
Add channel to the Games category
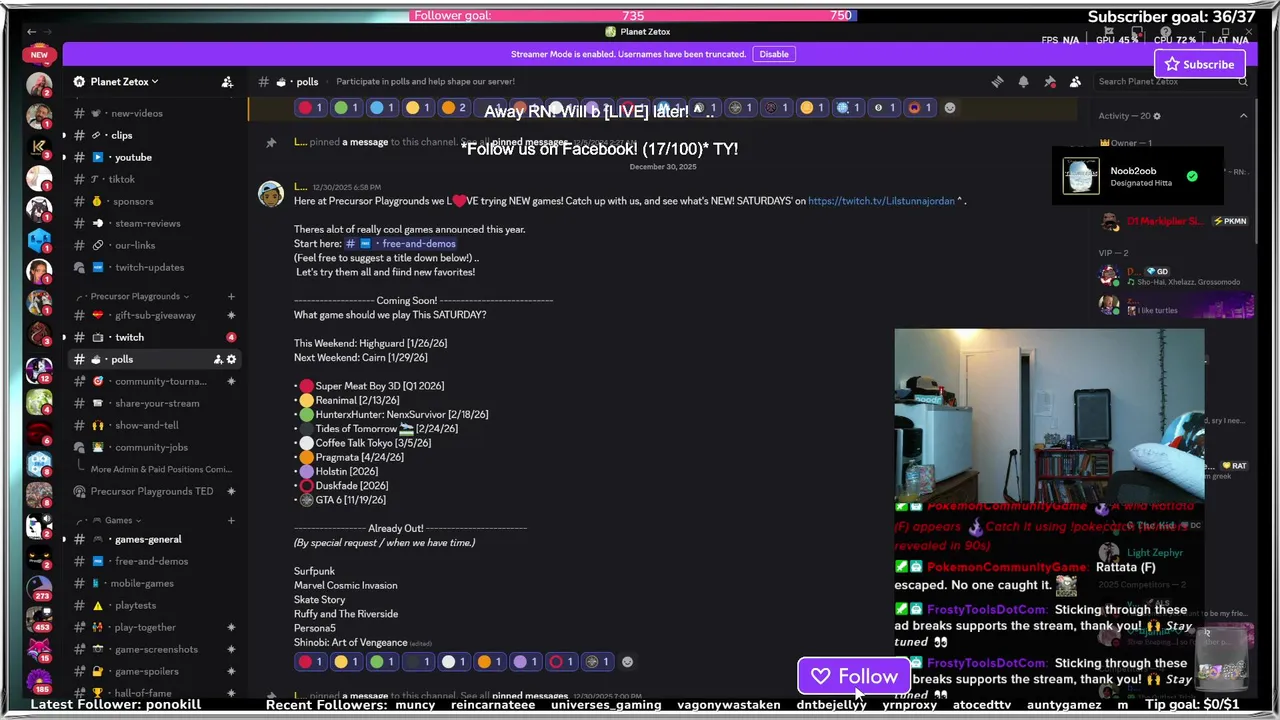(231, 520)
